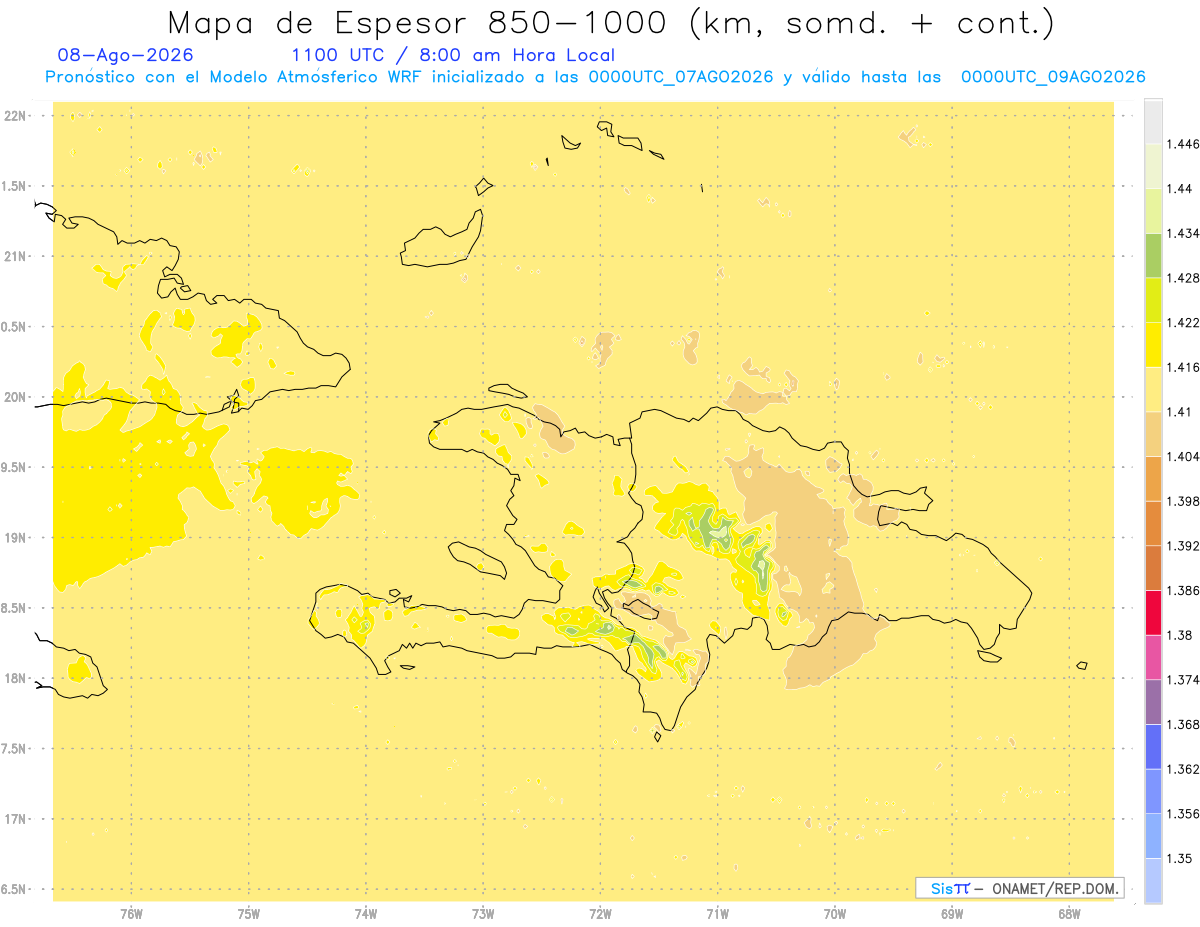The height and width of the screenshot is (927, 1200).
Task: Click the colorbar value '1.362'
Action: tap(1183, 769)
